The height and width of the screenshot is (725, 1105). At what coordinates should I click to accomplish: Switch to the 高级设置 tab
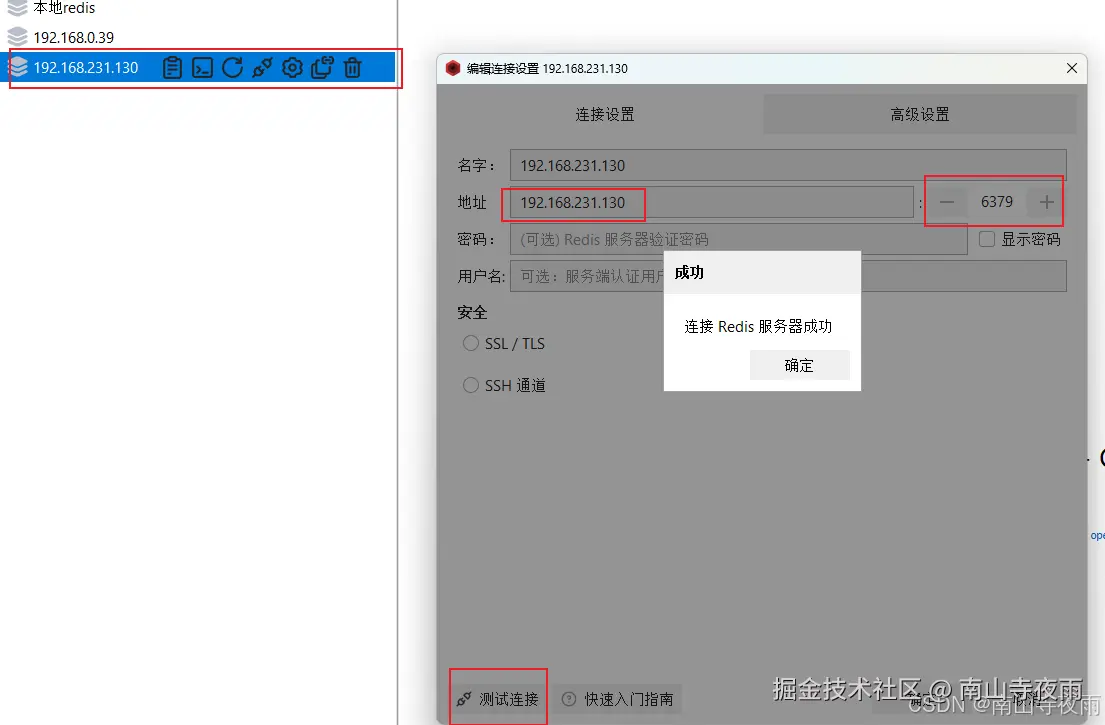(918, 113)
